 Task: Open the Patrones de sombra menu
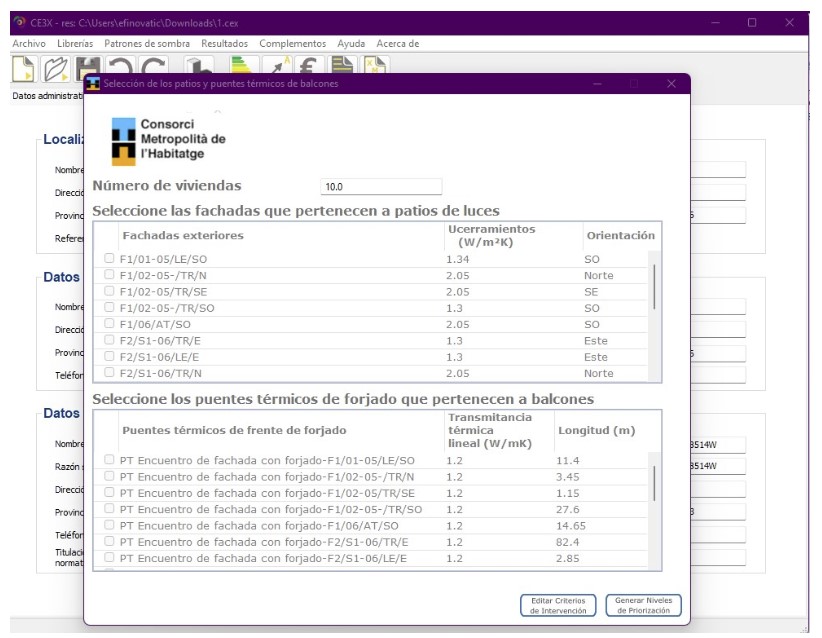tap(147, 44)
